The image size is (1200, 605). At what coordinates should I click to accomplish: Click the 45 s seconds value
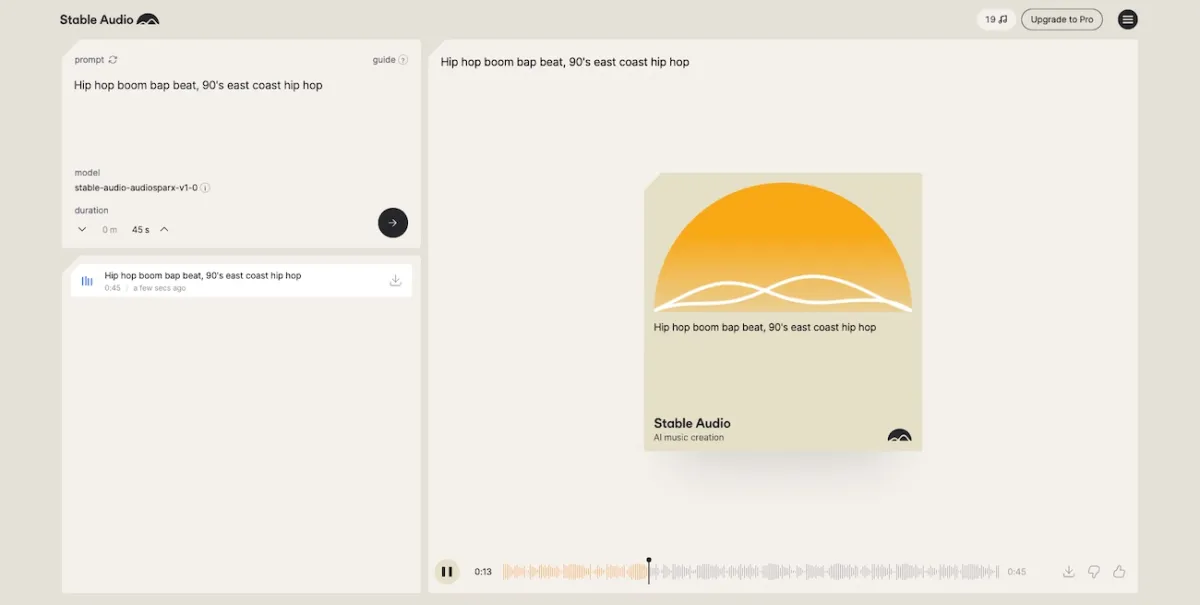coord(140,230)
